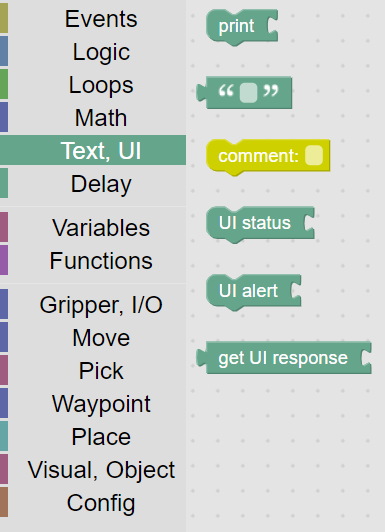Click the print block
Viewport: 385px width, 532px height.
click(242, 27)
